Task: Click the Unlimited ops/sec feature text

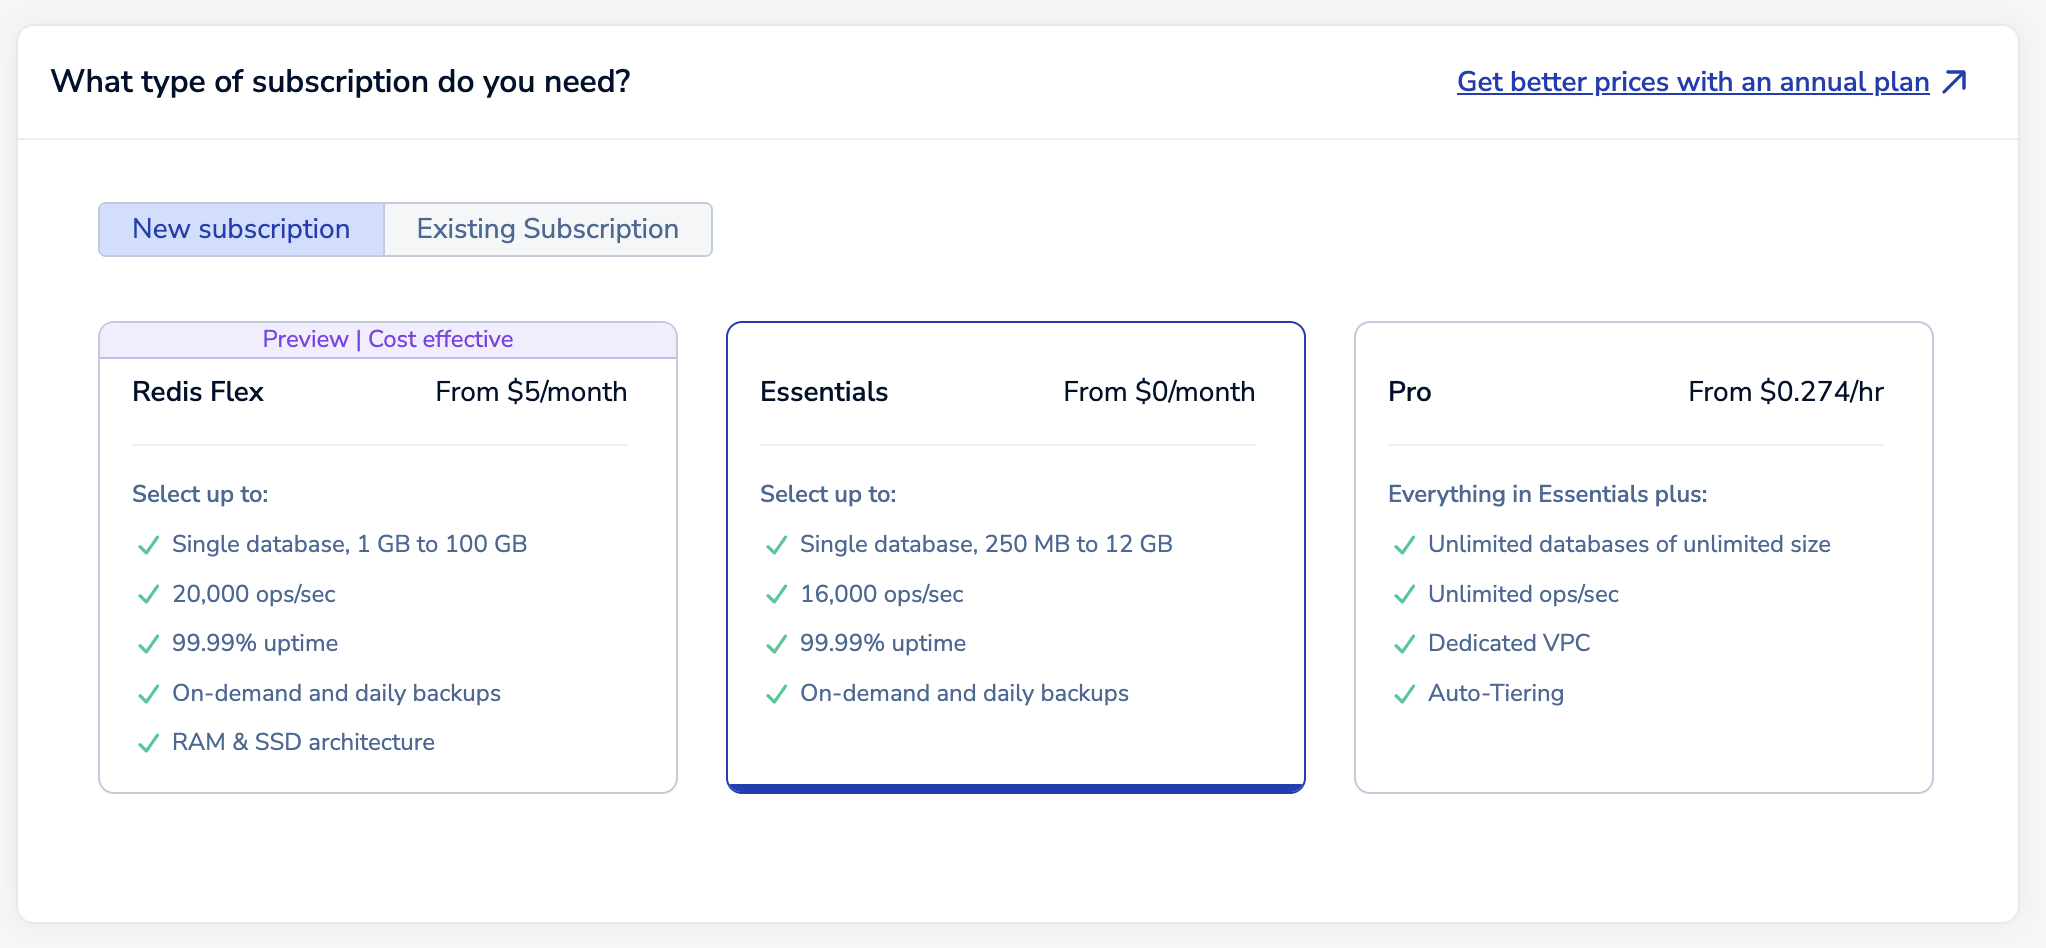Action: coord(1523,594)
